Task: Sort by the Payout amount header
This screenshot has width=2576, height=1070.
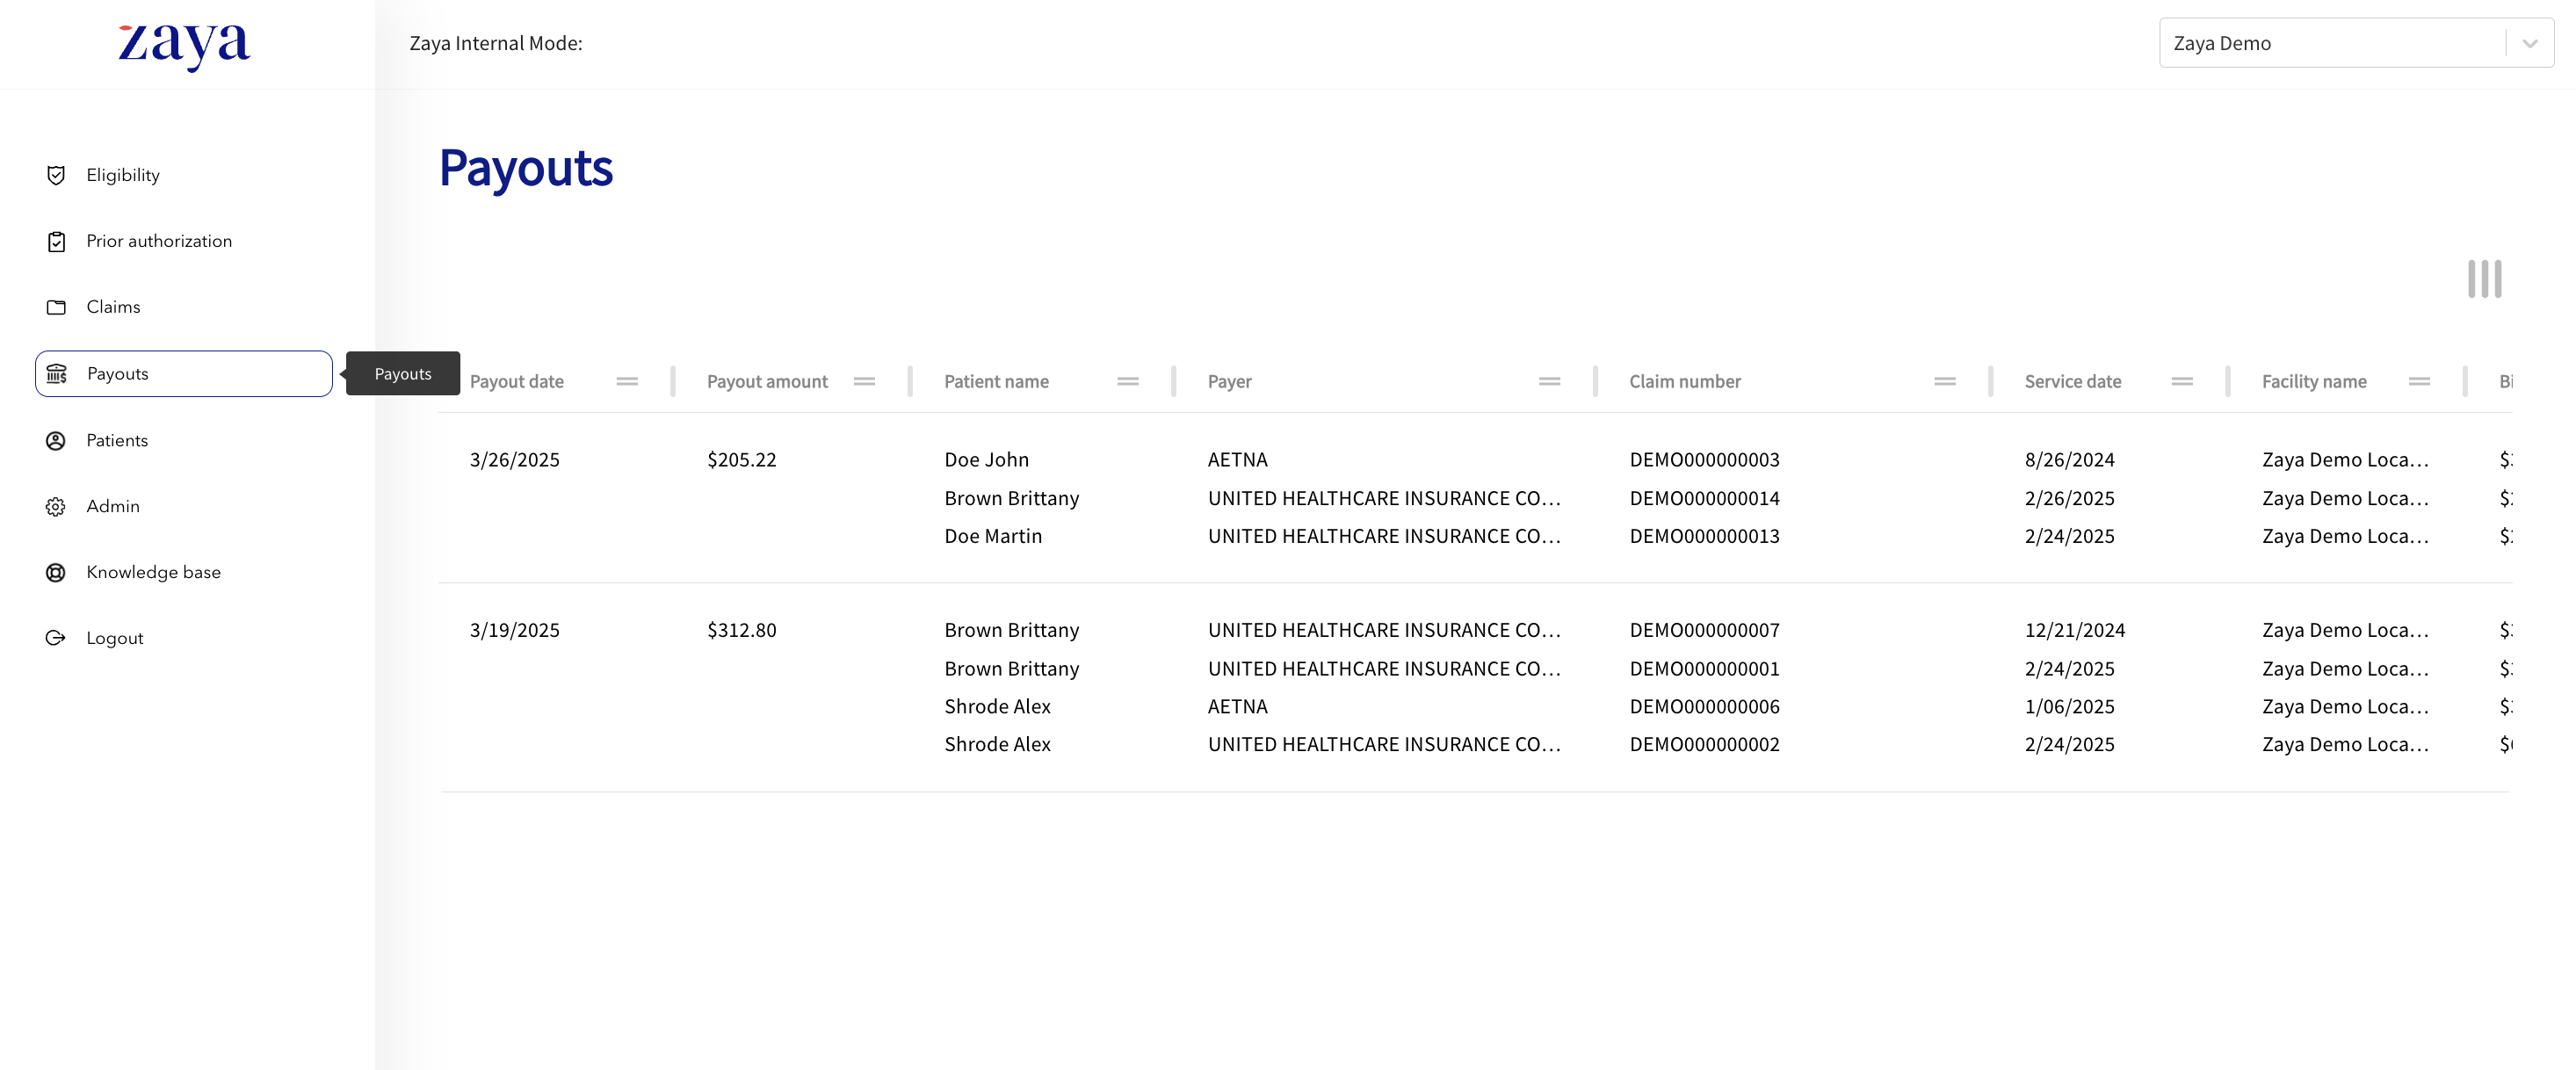Action: click(x=767, y=381)
